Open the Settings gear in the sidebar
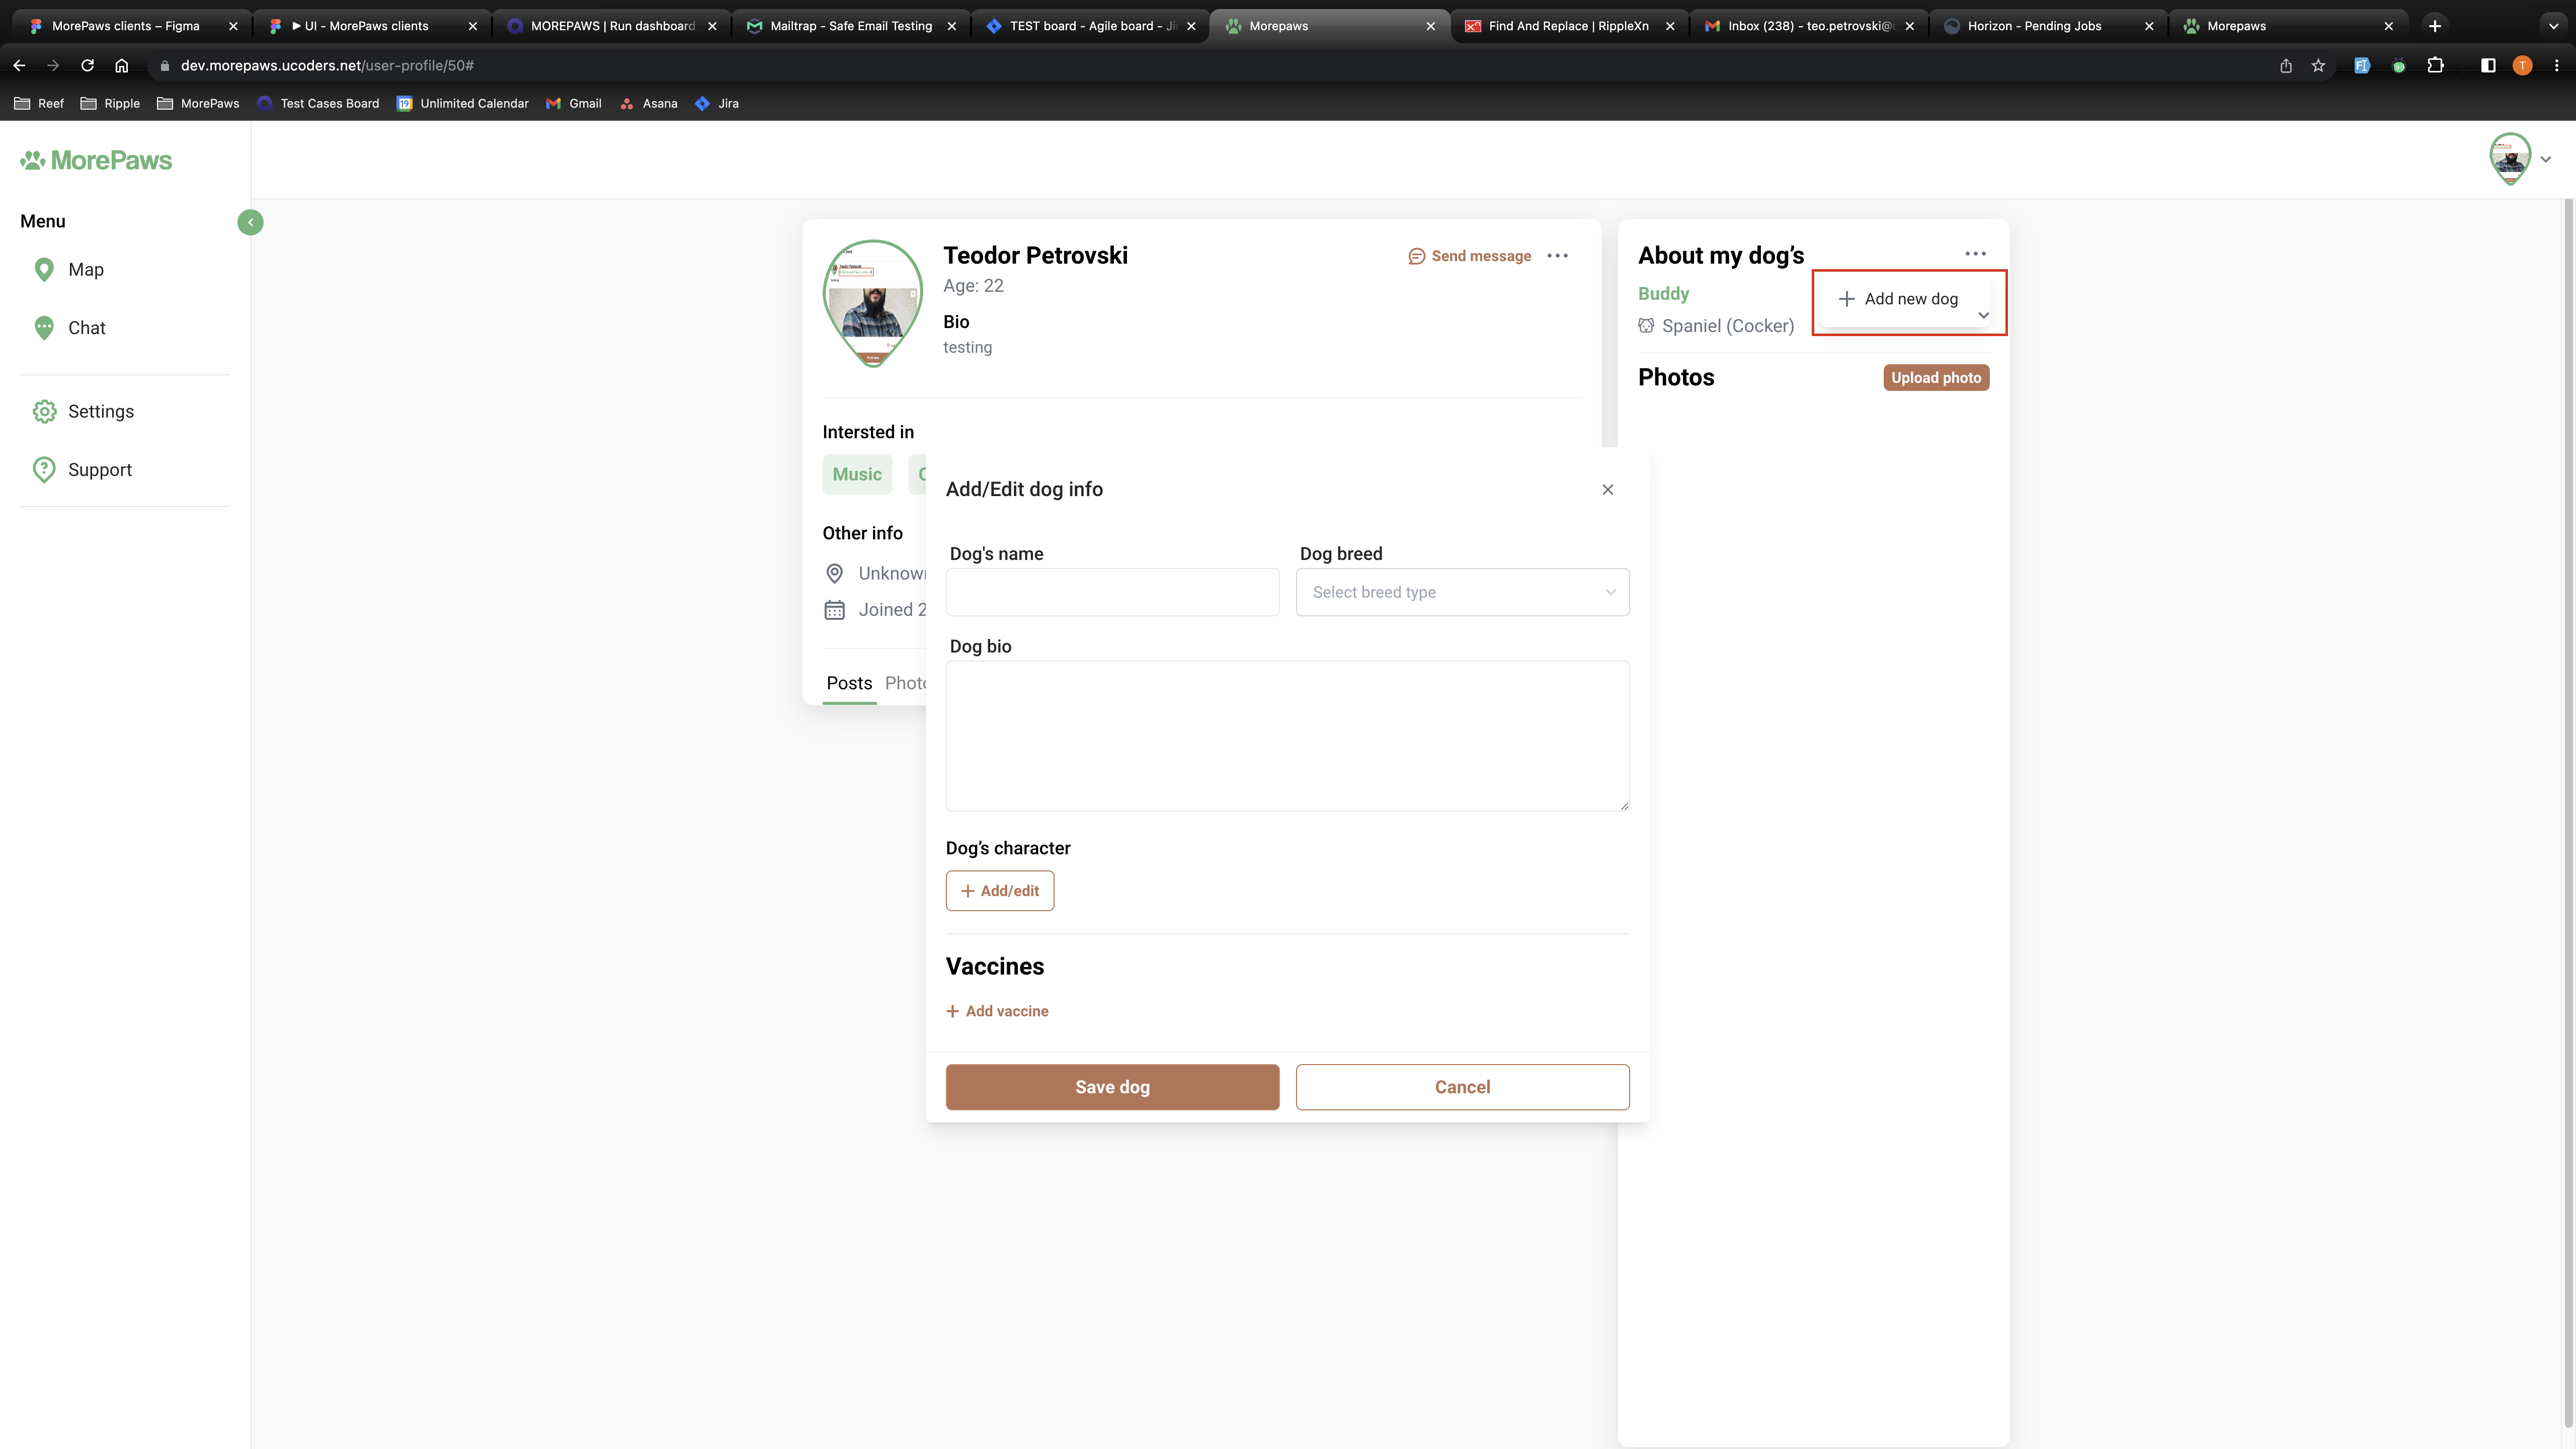The width and height of the screenshot is (2576, 1449). [44, 412]
